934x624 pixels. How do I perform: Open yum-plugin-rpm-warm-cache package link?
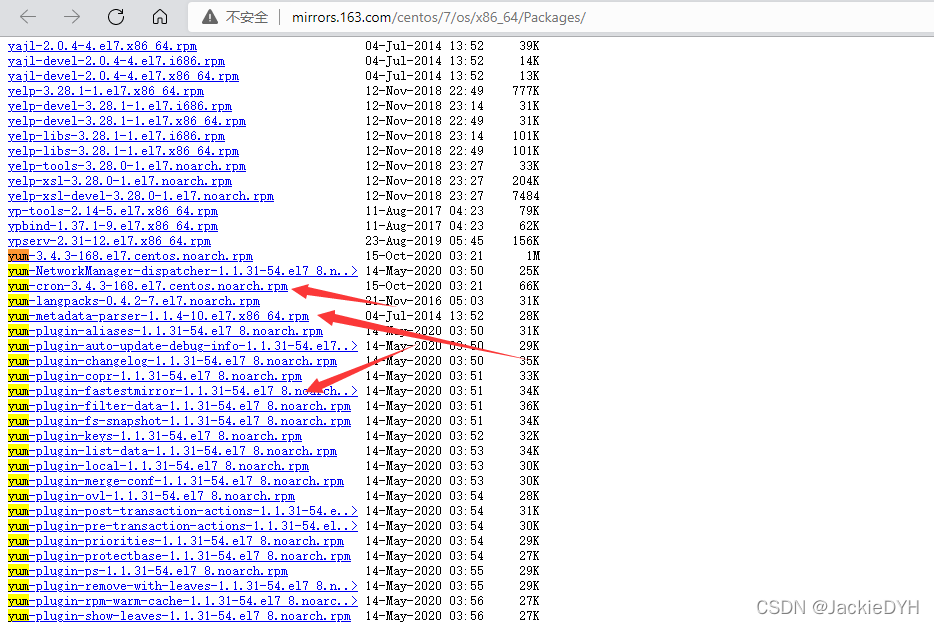tap(183, 601)
